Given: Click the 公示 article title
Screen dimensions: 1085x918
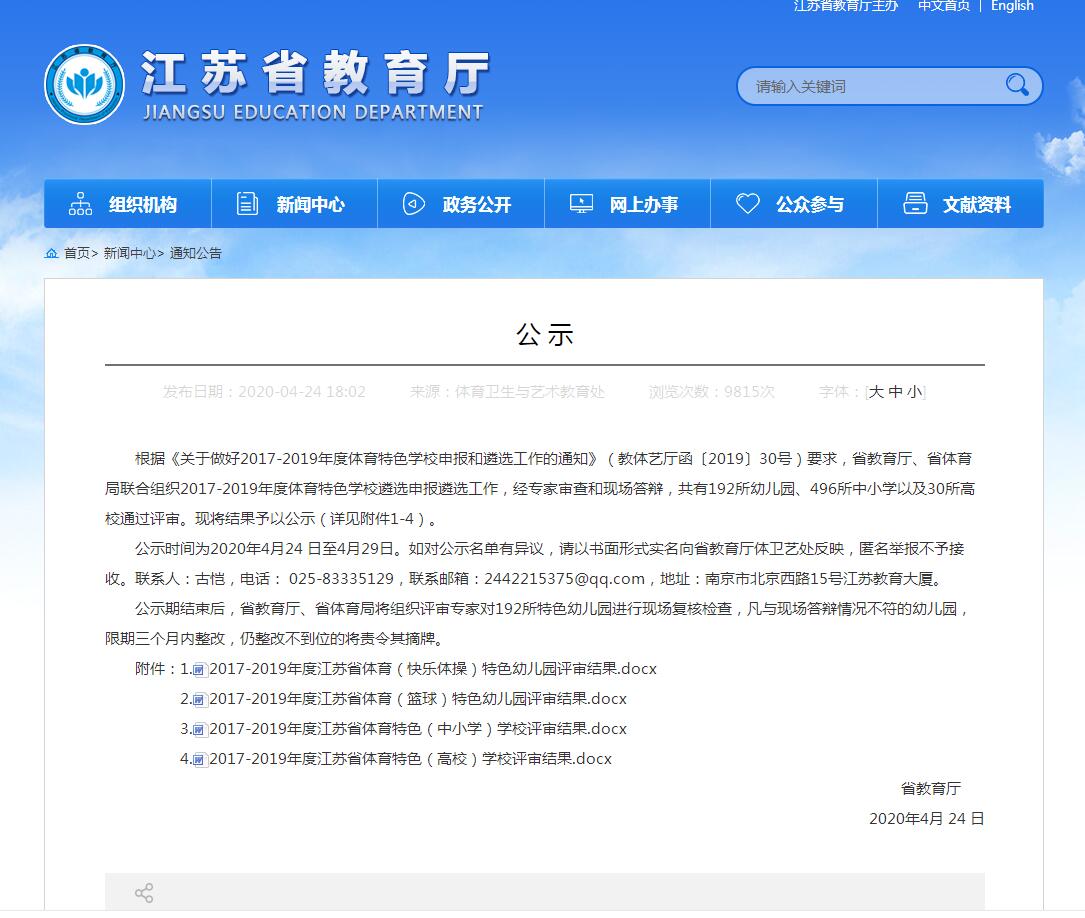Looking at the screenshot, I should coord(545,334).
